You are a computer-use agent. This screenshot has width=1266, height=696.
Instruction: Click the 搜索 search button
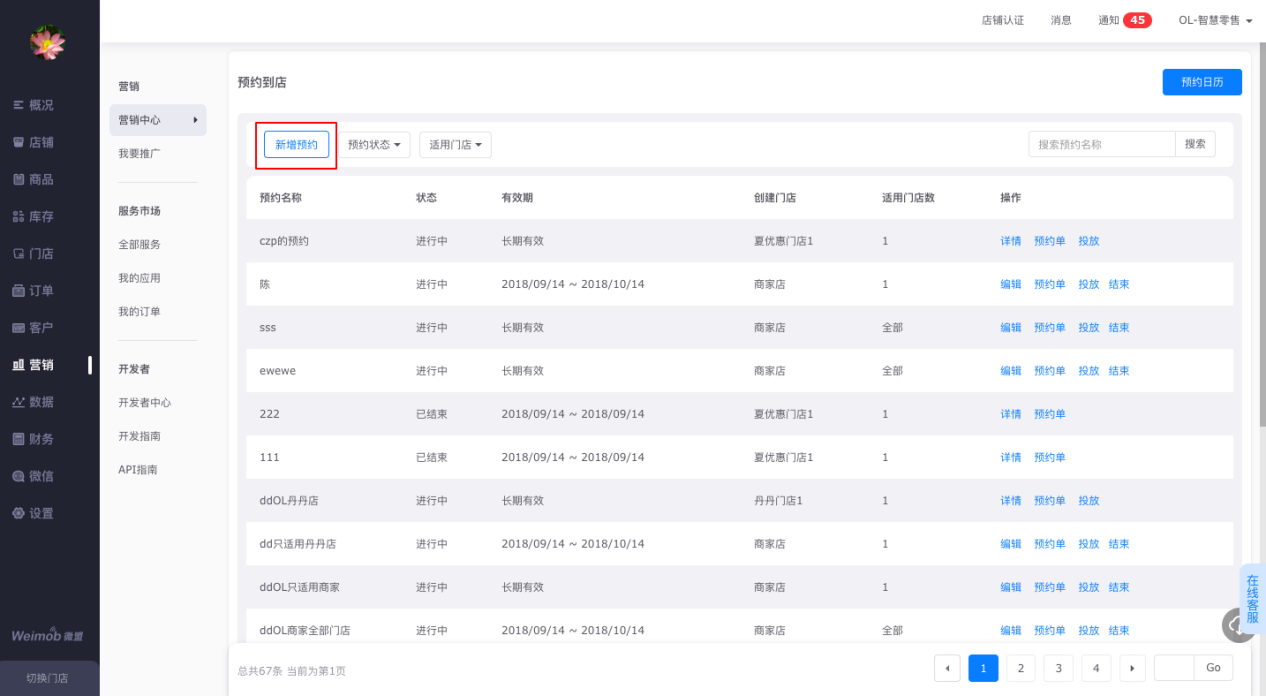tap(1195, 144)
